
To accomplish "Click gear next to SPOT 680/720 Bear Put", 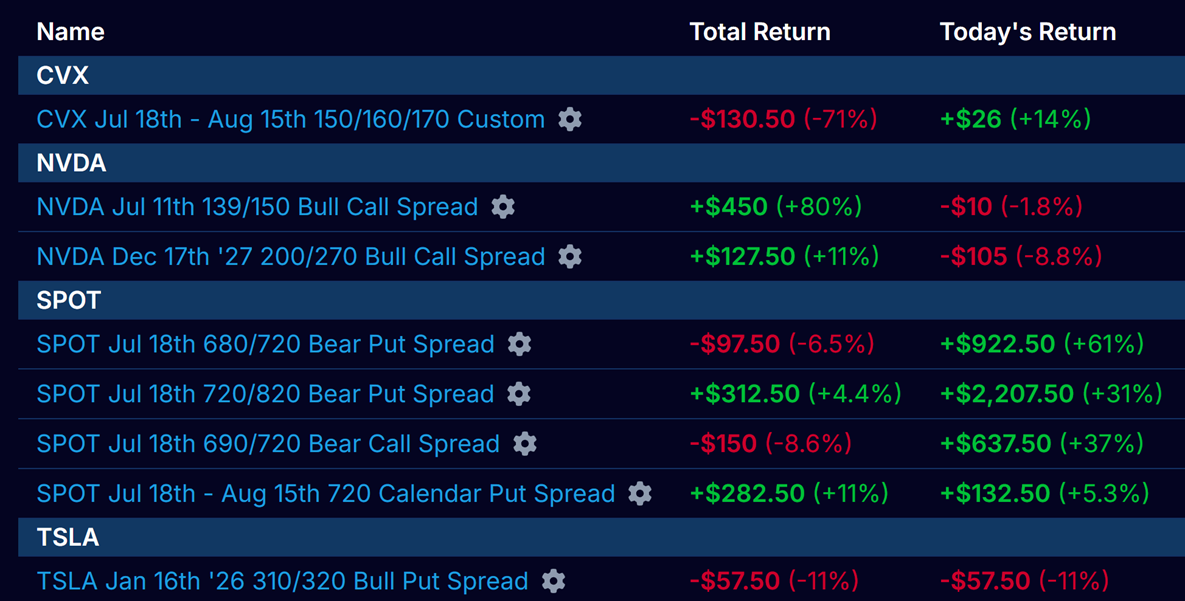I will click(x=519, y=344).
